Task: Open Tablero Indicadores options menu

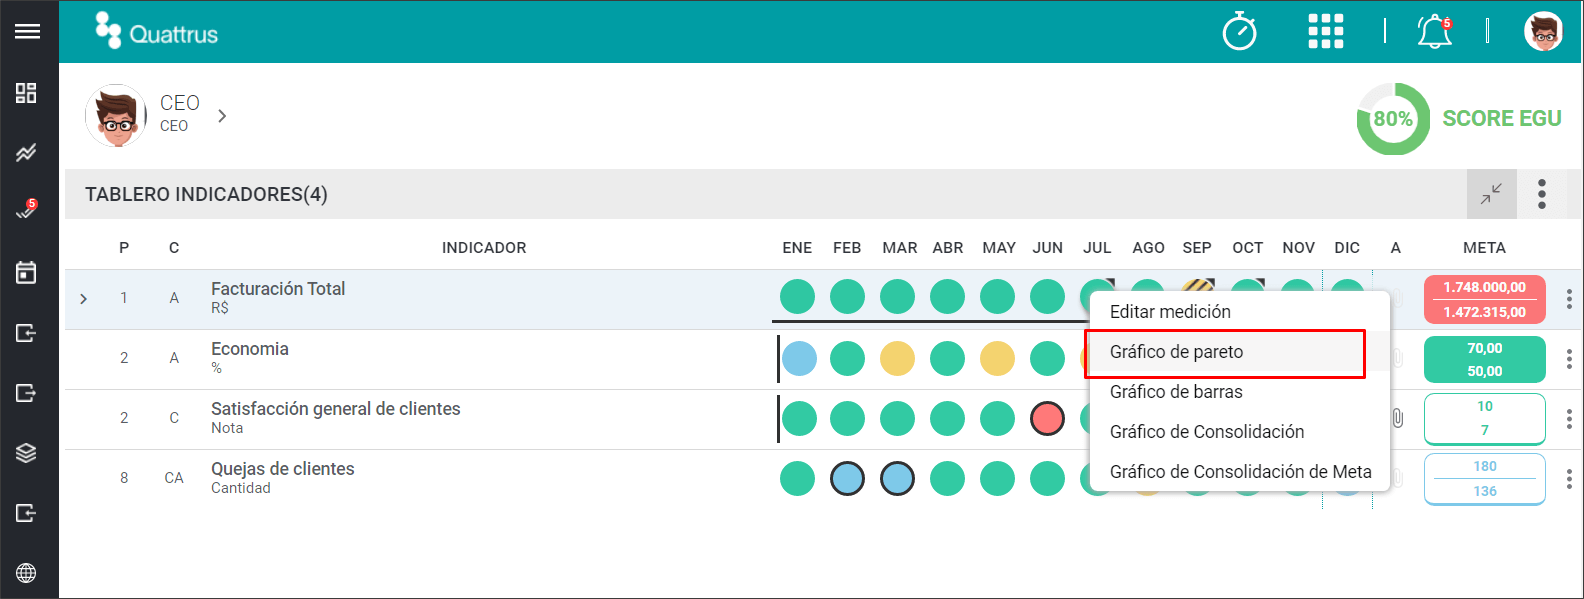Action: [1542, 194]
